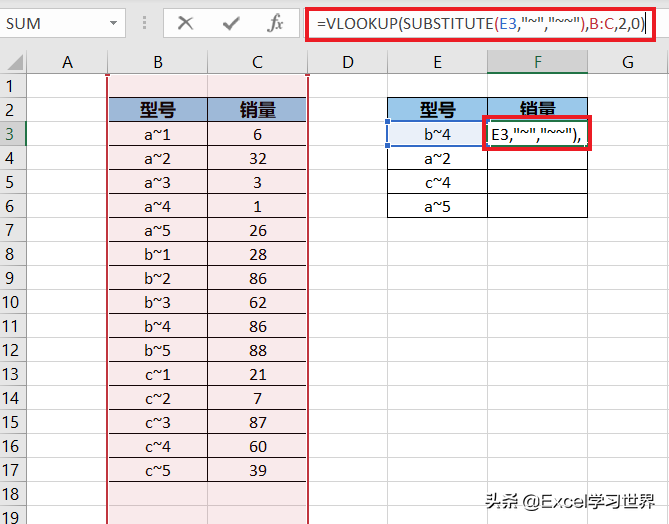The width and height of the screenshot is (669, 524).
Task: Select cell B7 containing a~5
Action: (158, 230)
